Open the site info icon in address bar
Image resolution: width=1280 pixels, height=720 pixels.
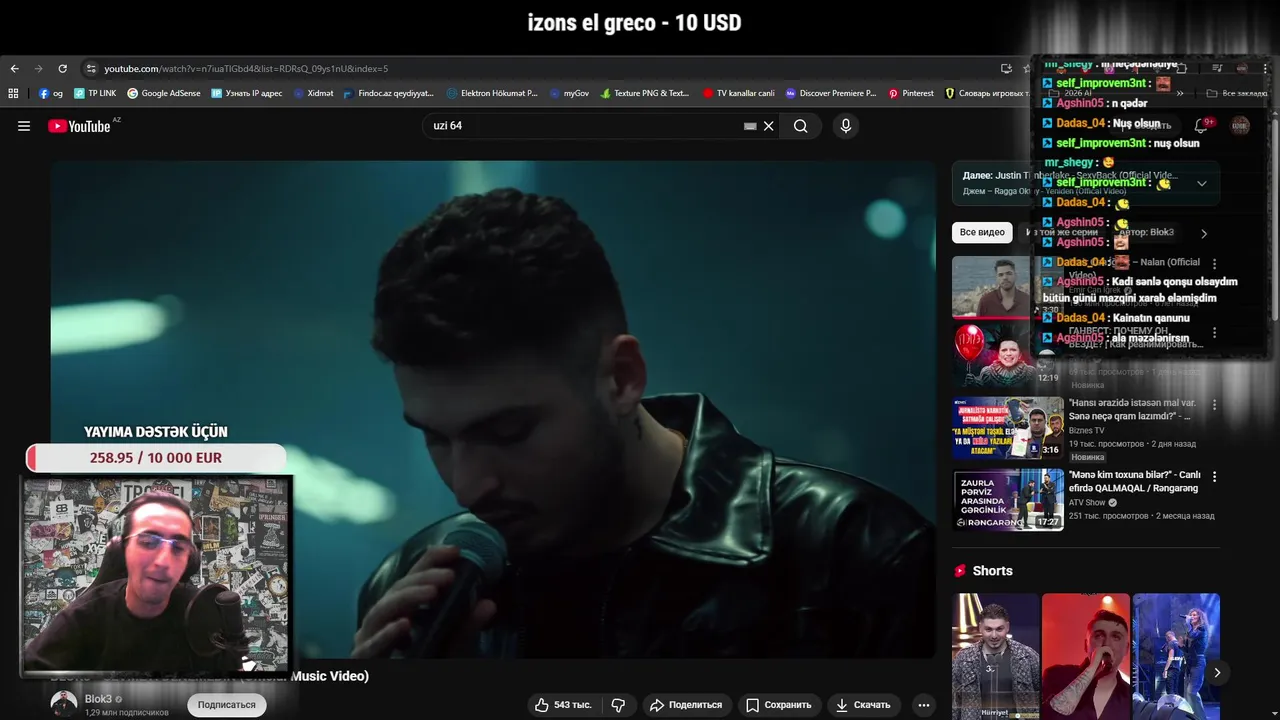(91, 69)
